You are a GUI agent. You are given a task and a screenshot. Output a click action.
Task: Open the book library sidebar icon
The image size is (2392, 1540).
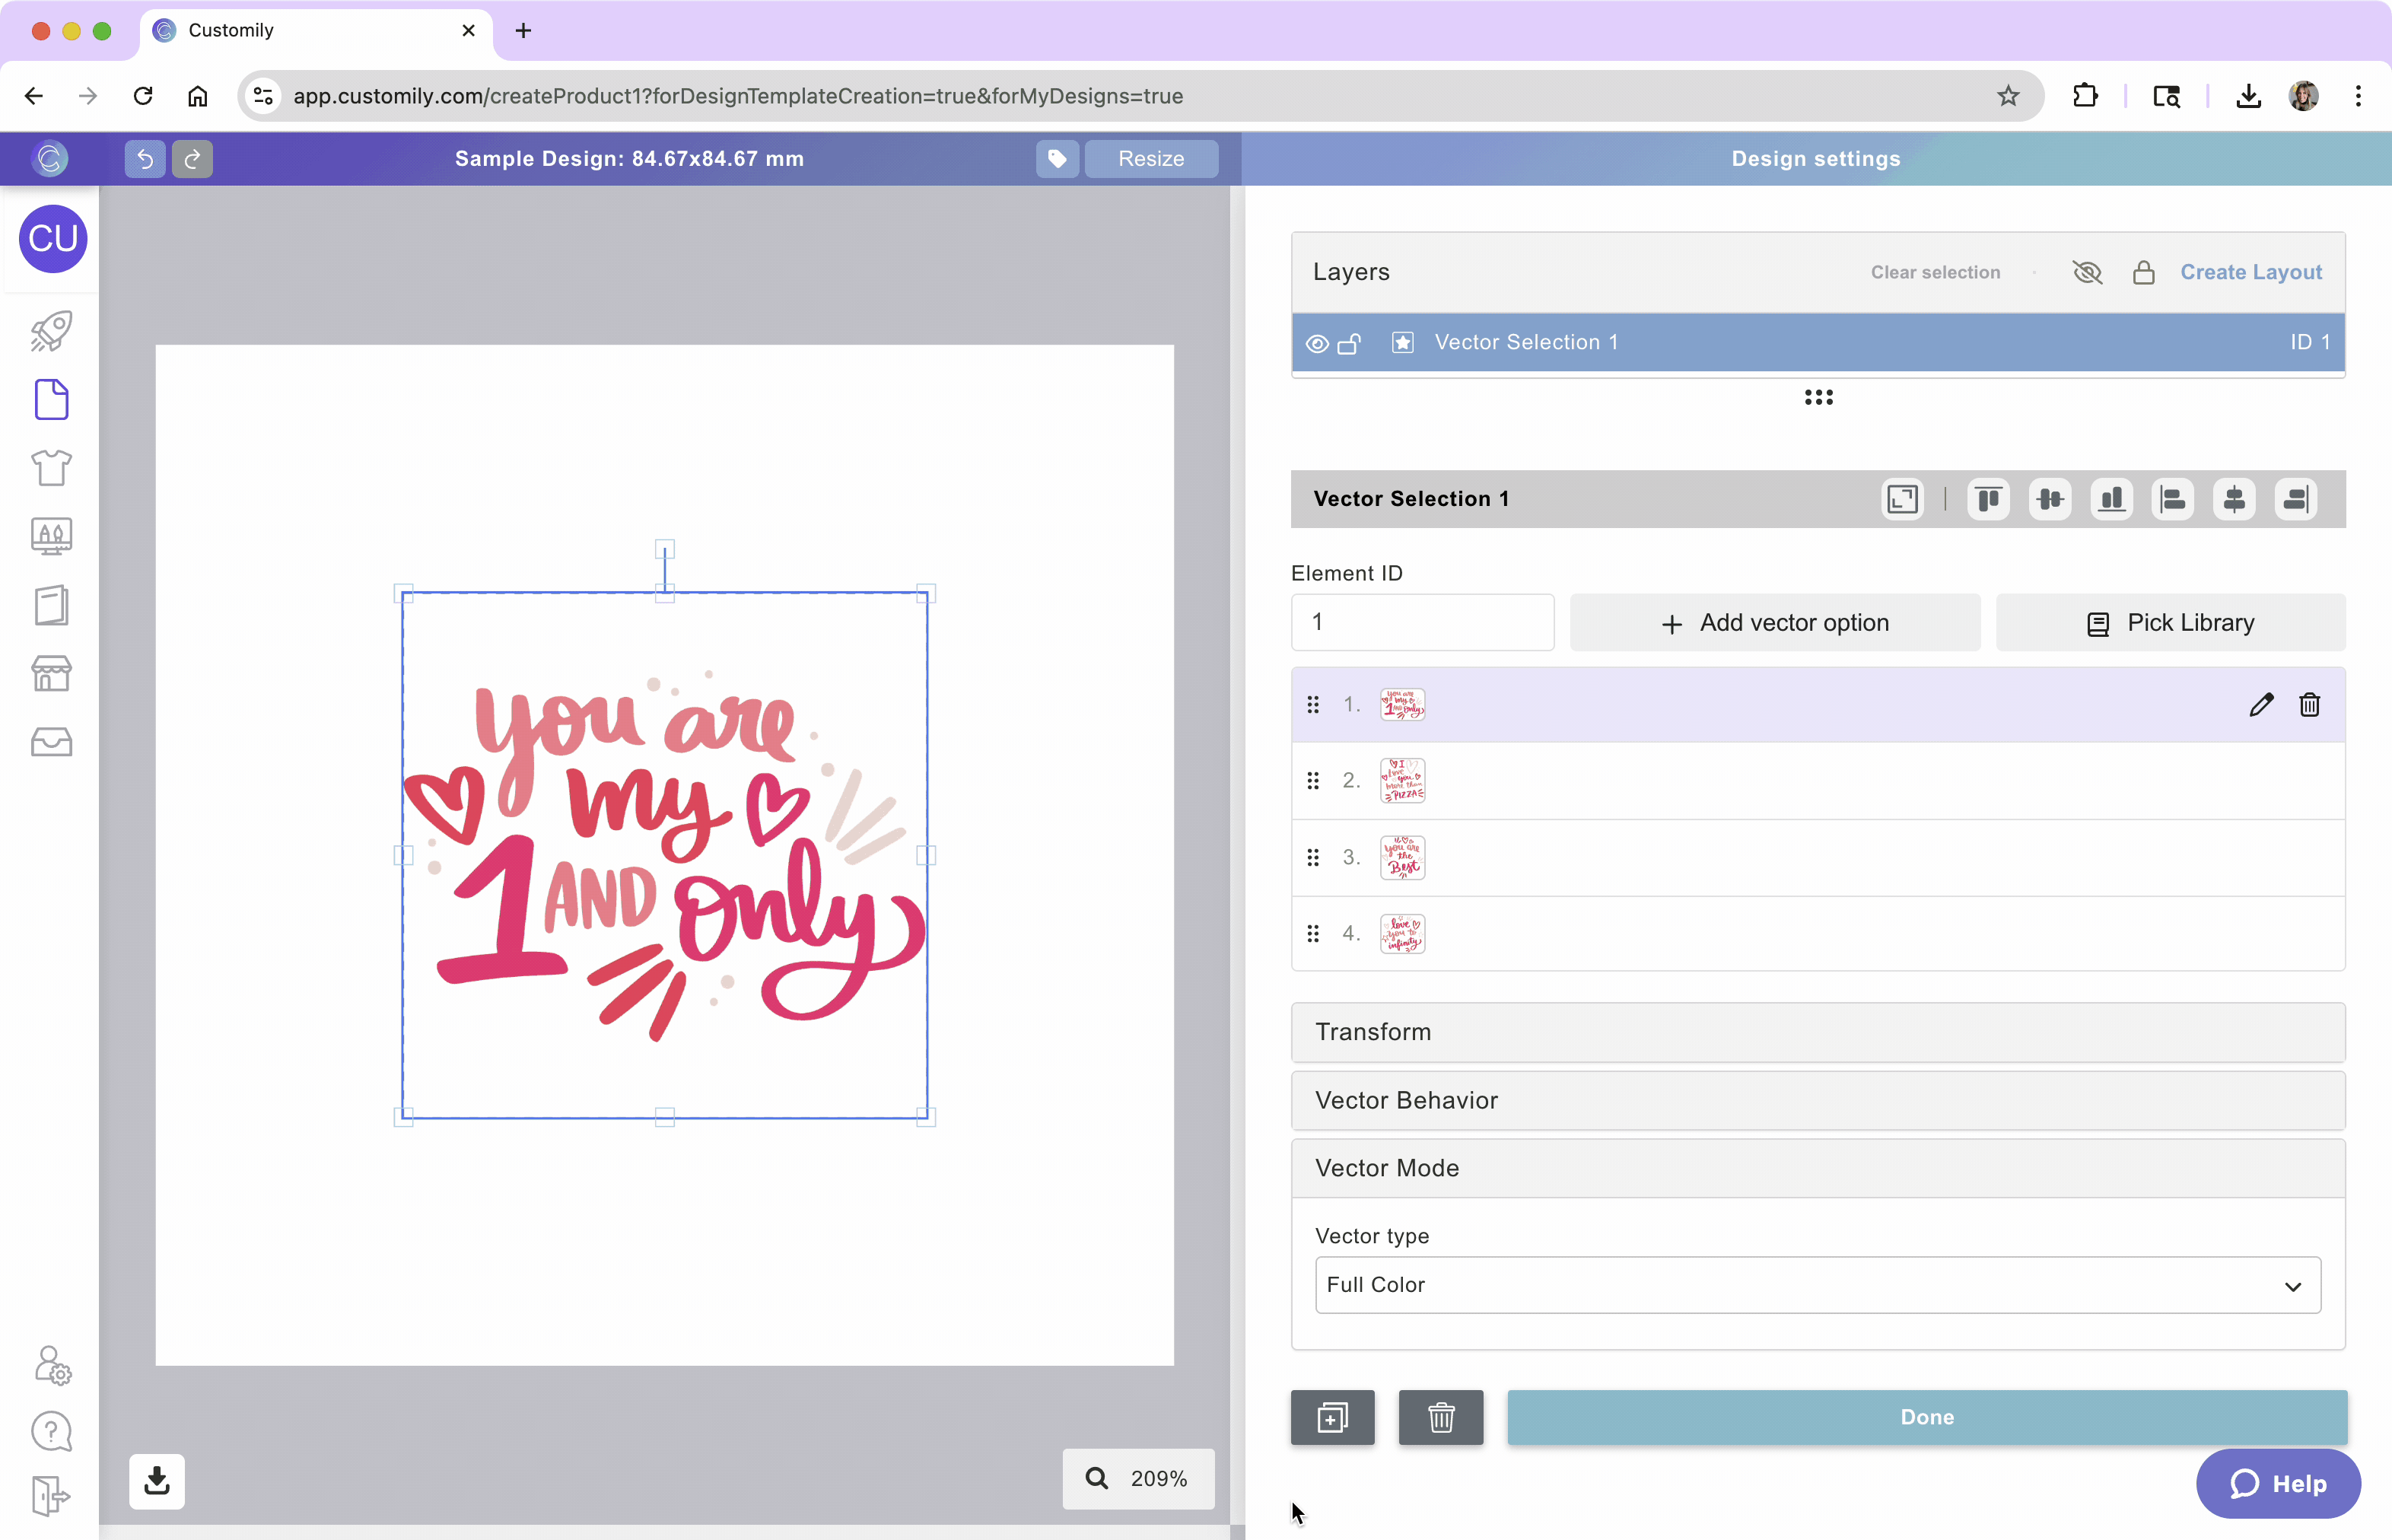[x=51, y=605]
